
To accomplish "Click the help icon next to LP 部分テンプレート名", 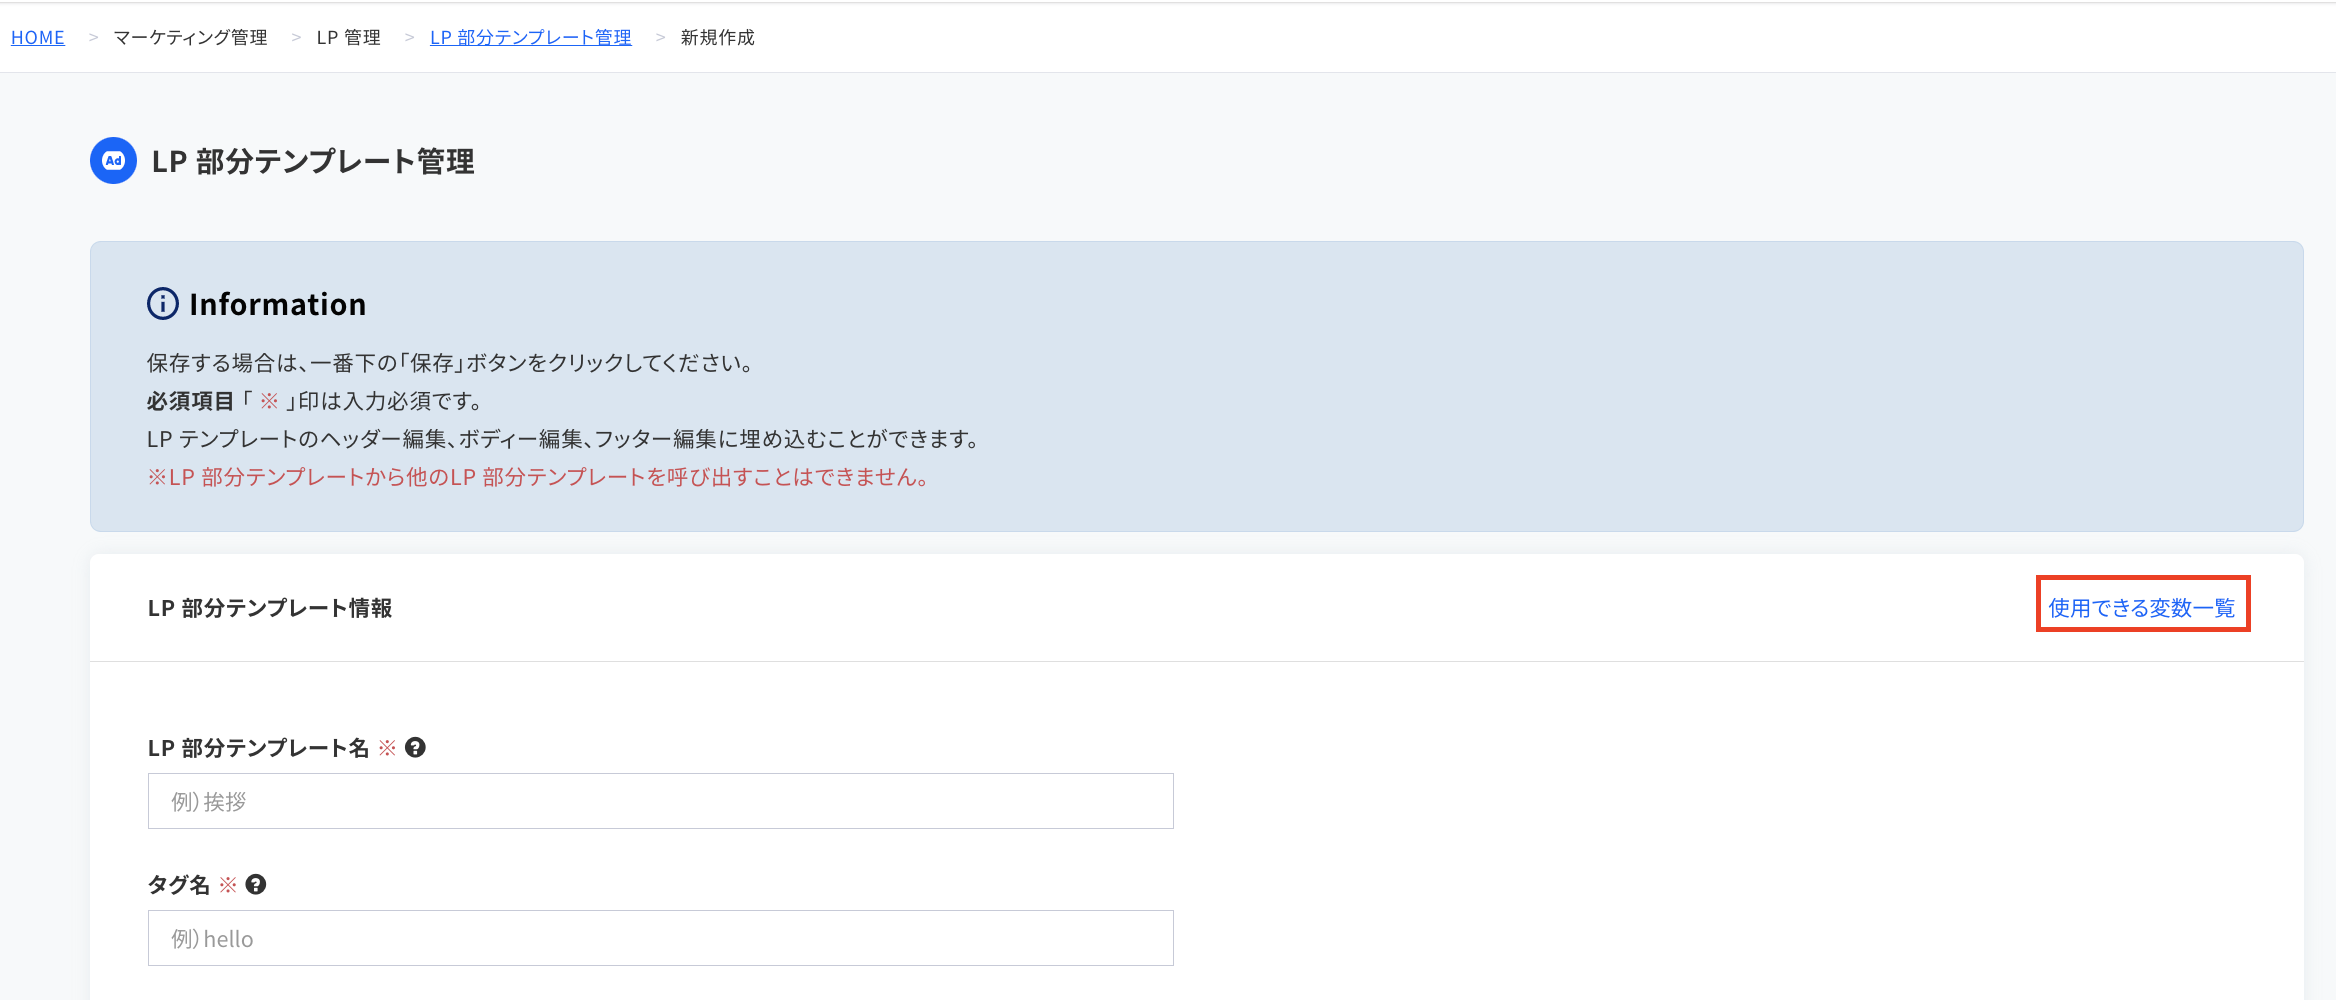I will [x=415, y=747].
